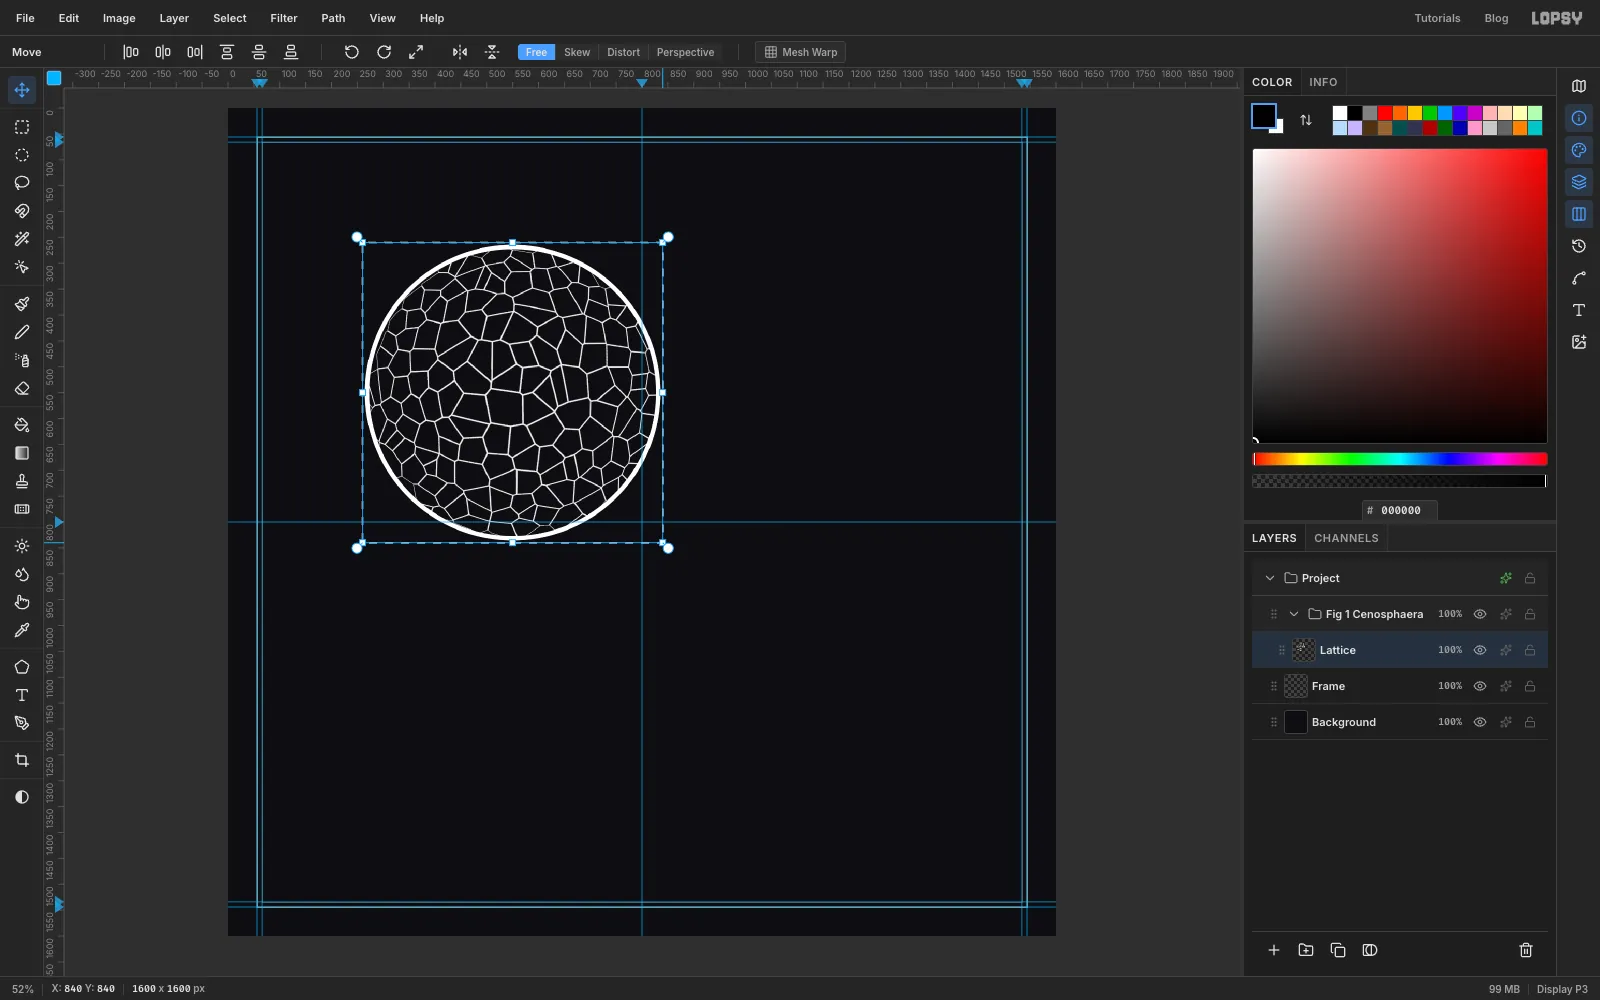Lock the Lattice layer

point(1530,650)
